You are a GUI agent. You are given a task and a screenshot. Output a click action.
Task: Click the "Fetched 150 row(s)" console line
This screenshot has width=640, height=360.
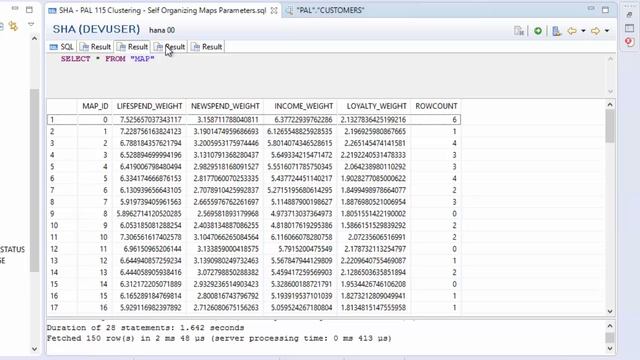[x=219, y=338]
